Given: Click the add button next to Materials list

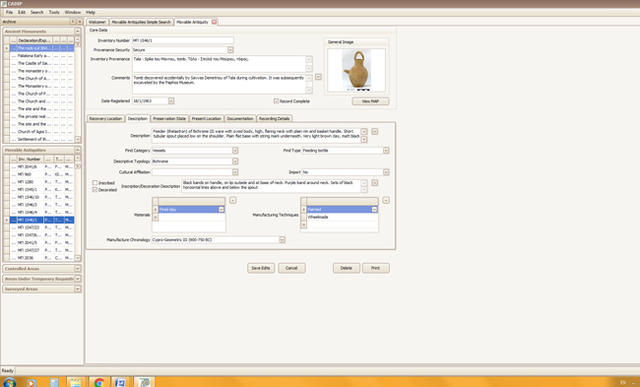Looking at the screenshot, I should pos(233,200).
